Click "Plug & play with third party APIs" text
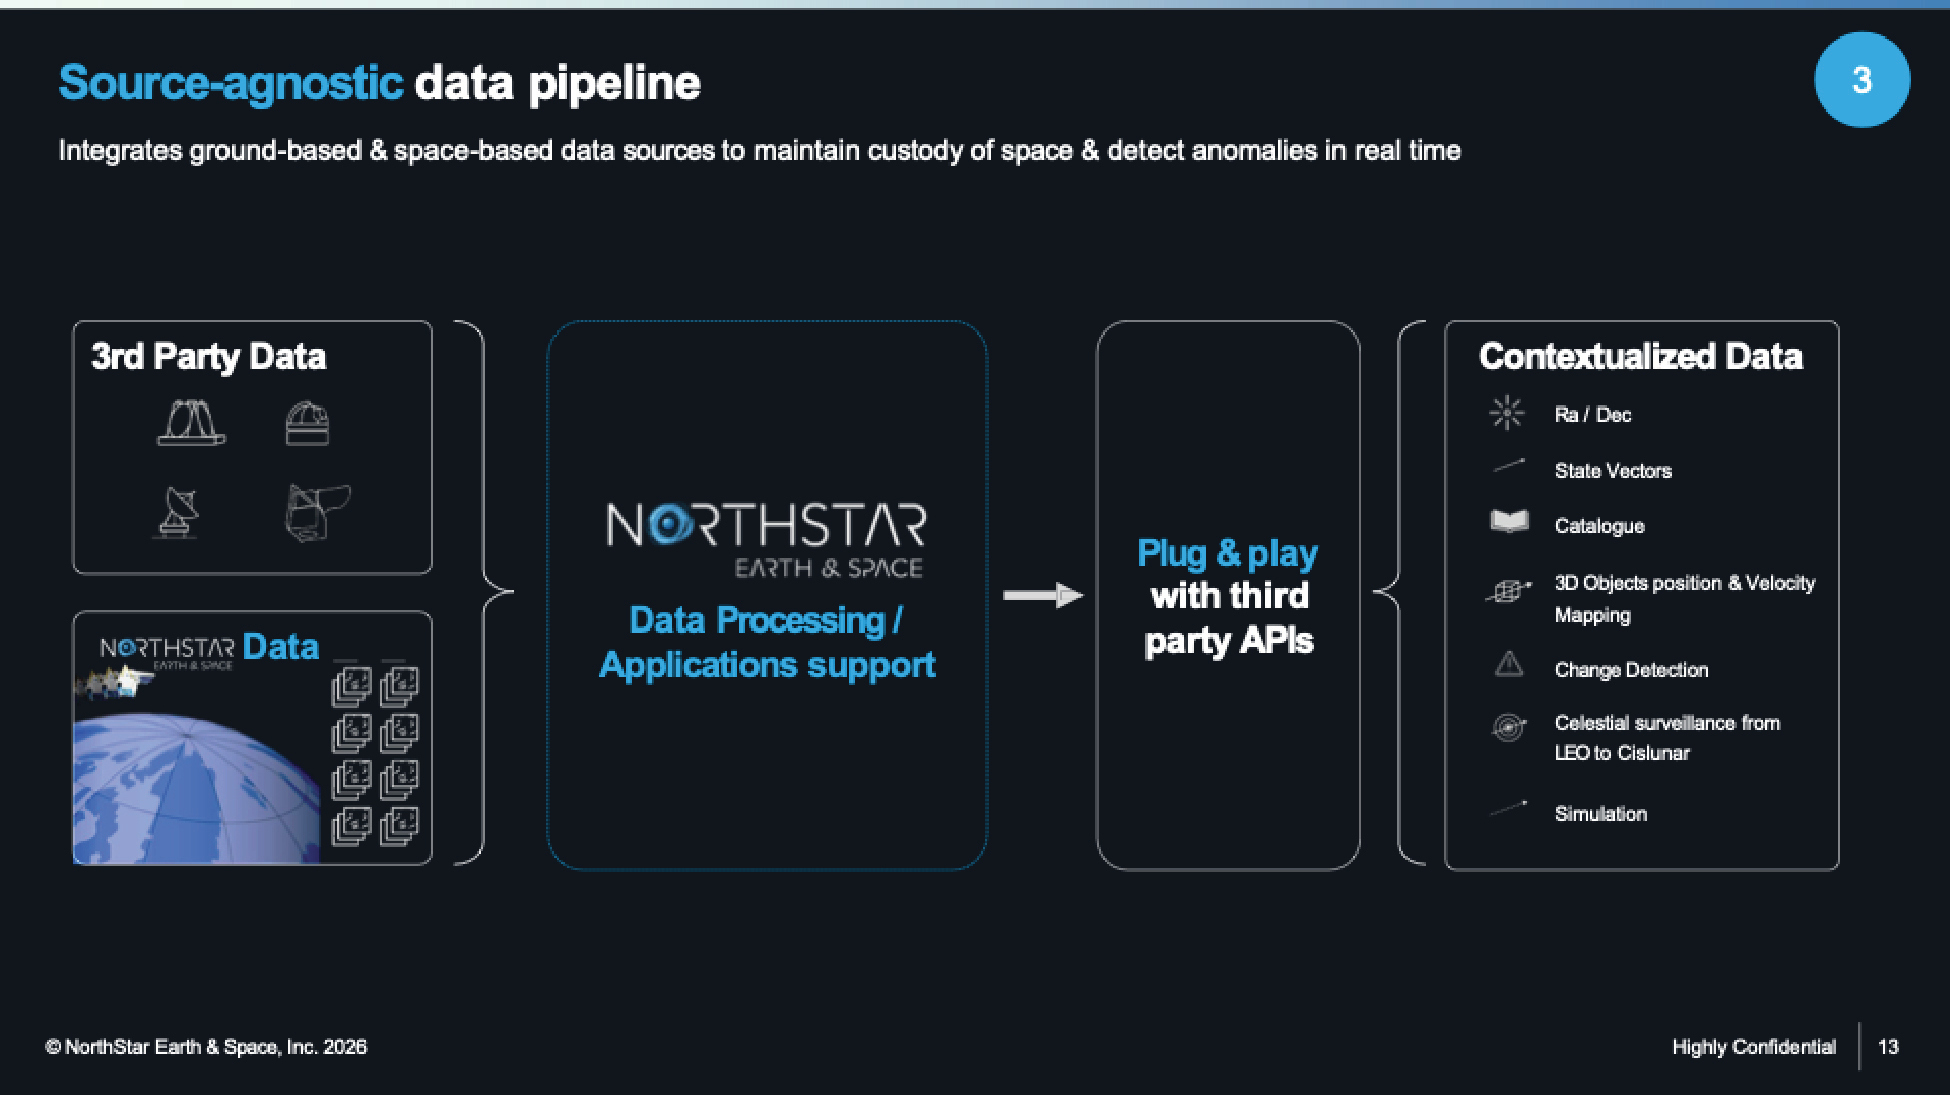 pos(1228,597)
